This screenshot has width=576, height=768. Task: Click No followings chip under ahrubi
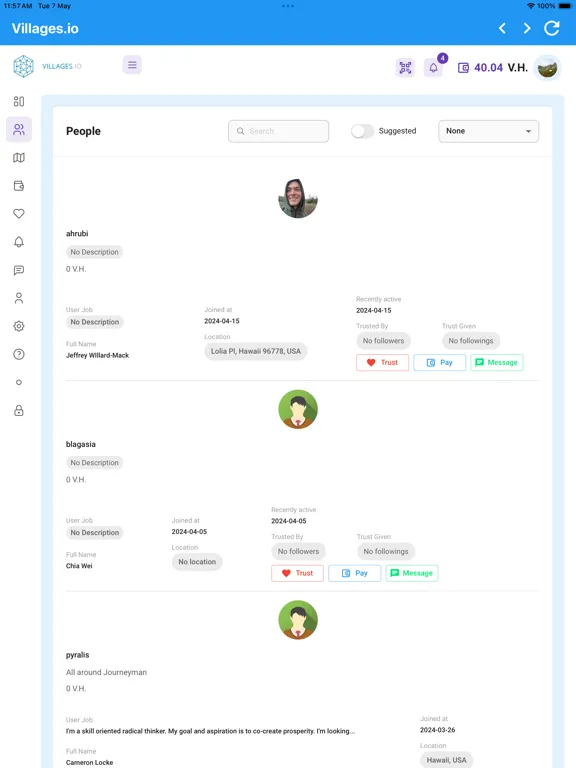click(471, 340)
